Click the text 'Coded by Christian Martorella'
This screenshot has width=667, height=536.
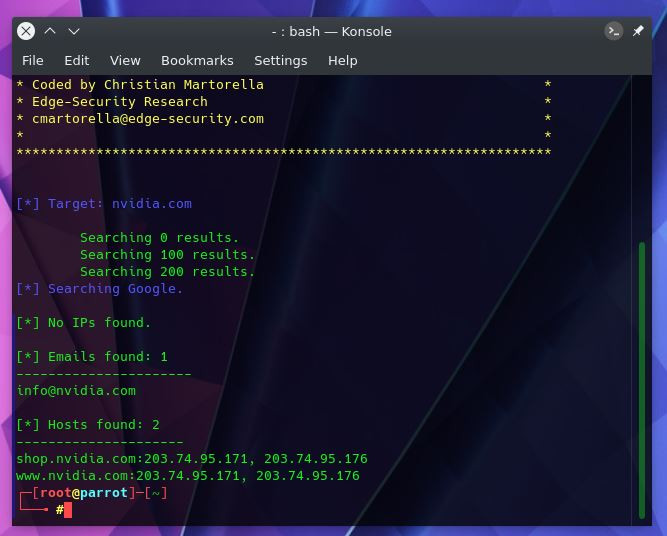tap(148, 85)
